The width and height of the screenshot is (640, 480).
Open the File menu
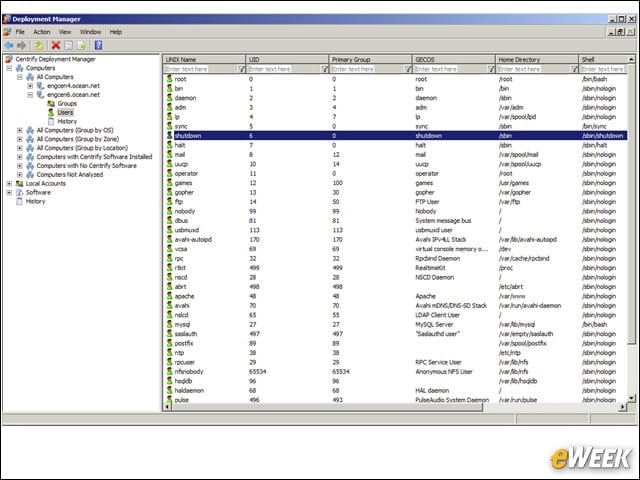coord(20,32)
